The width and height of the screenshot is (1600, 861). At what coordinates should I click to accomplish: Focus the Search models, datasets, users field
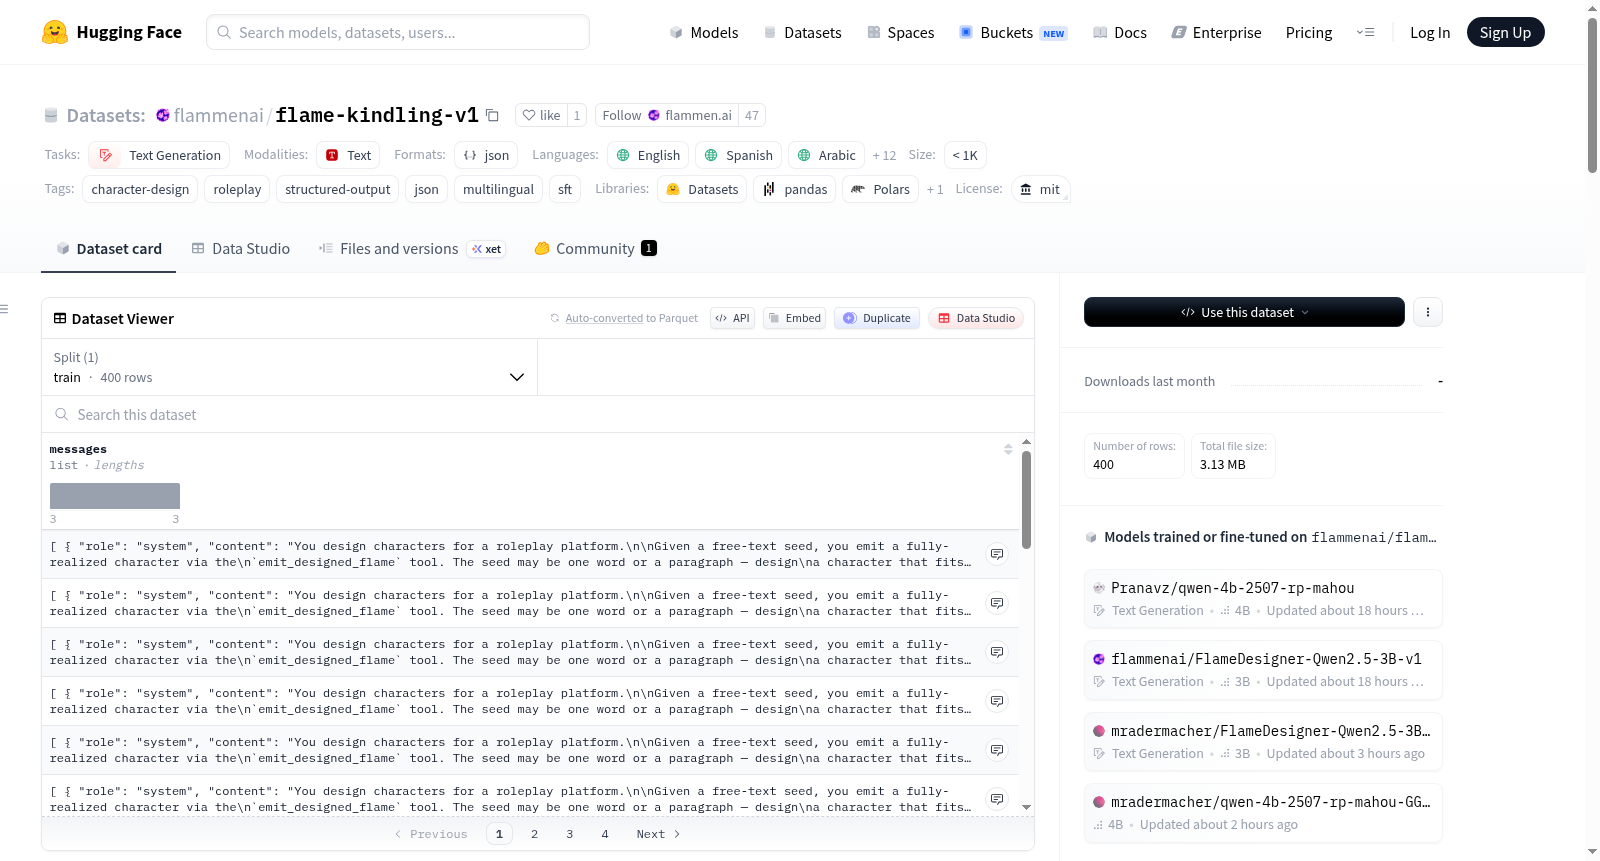[398, 32]
